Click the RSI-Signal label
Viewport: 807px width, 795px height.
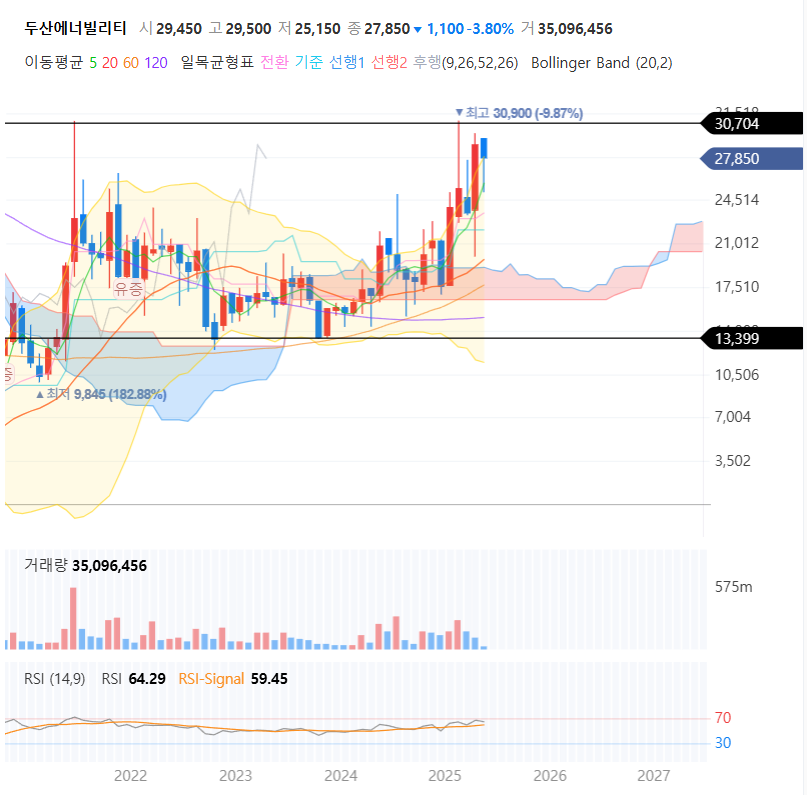pos(211,679)
